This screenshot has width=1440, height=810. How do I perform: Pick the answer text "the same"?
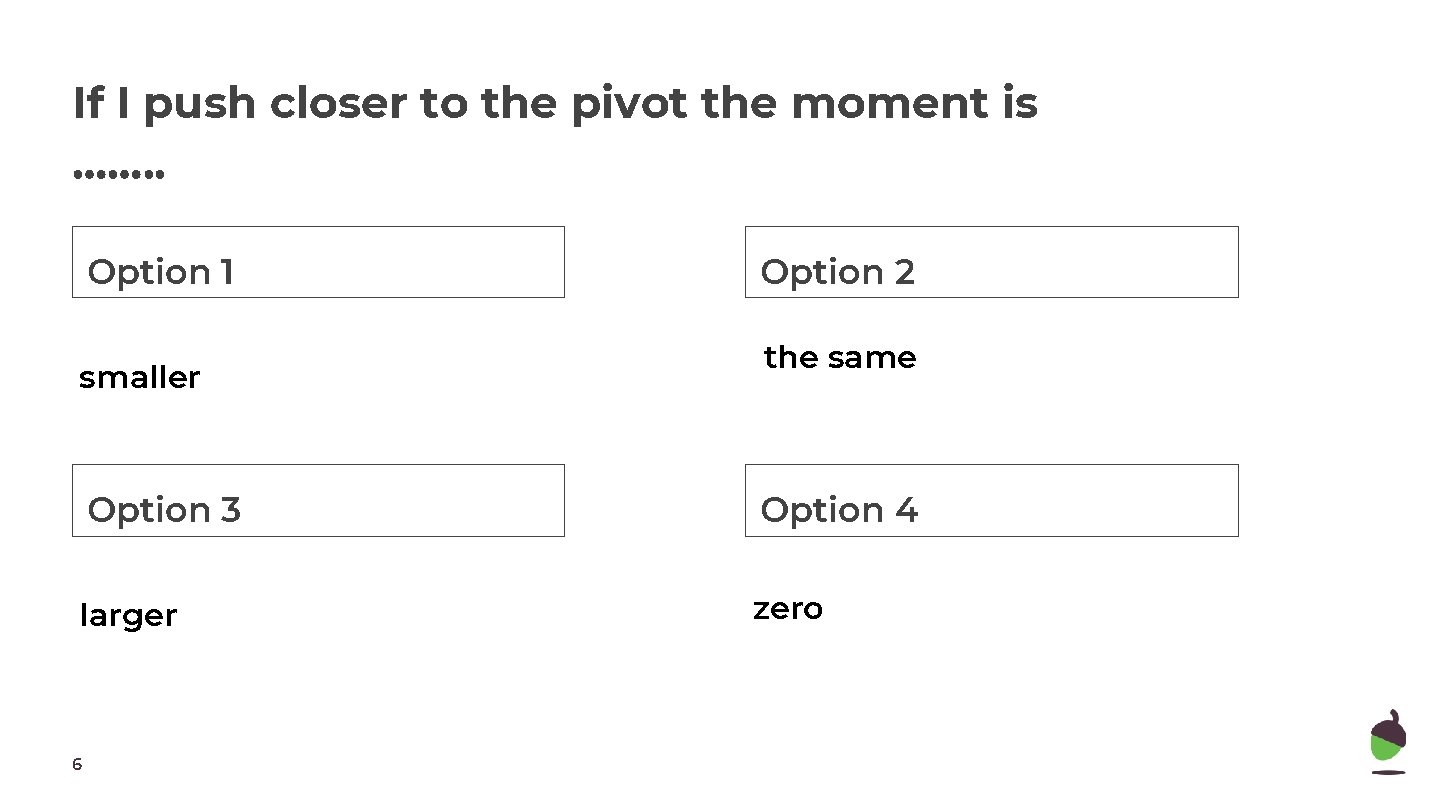pyautogui.click(x=839, y=358)
